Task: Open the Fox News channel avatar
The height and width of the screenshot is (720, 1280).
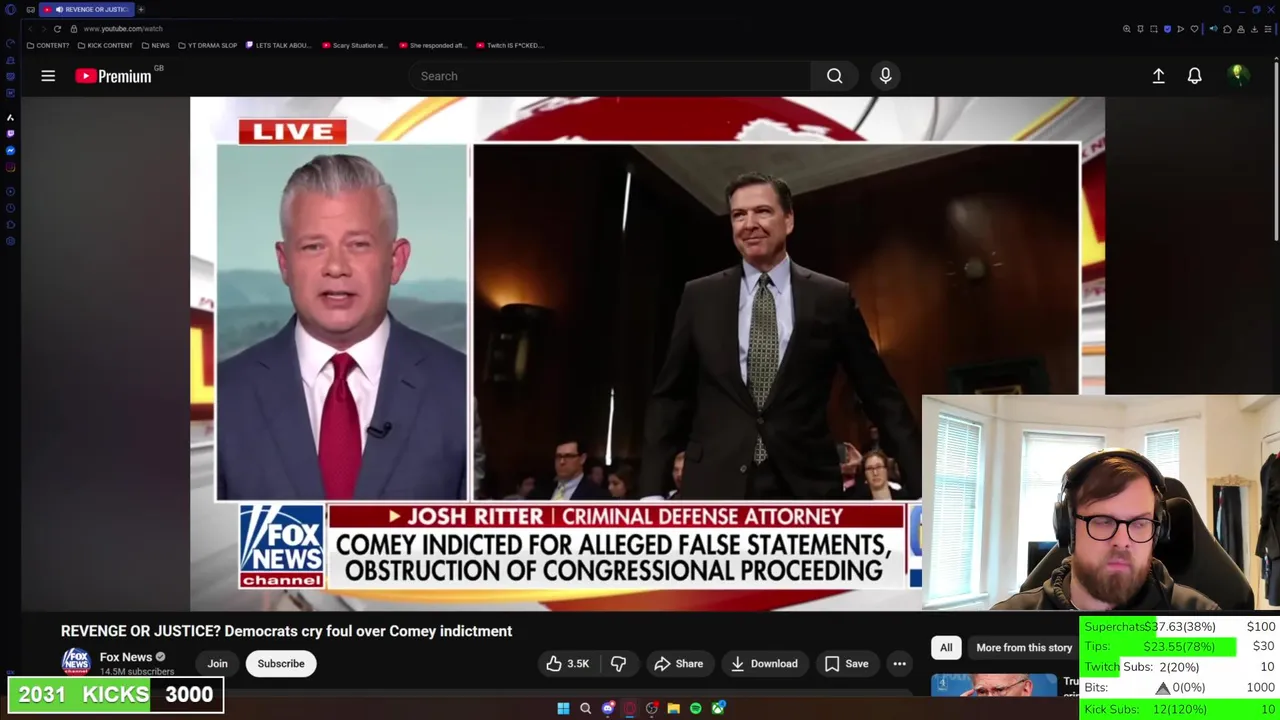Action: click(x=76, y=662)
